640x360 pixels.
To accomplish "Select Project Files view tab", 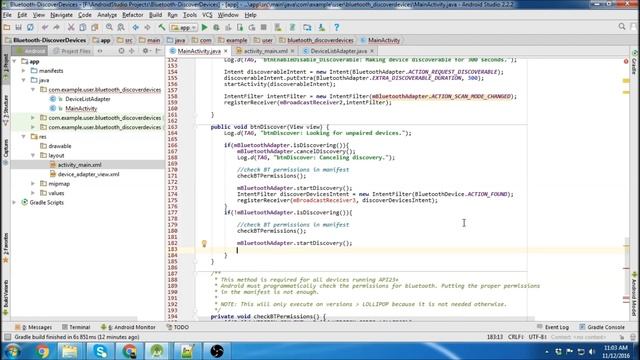I will click(72, 51).
